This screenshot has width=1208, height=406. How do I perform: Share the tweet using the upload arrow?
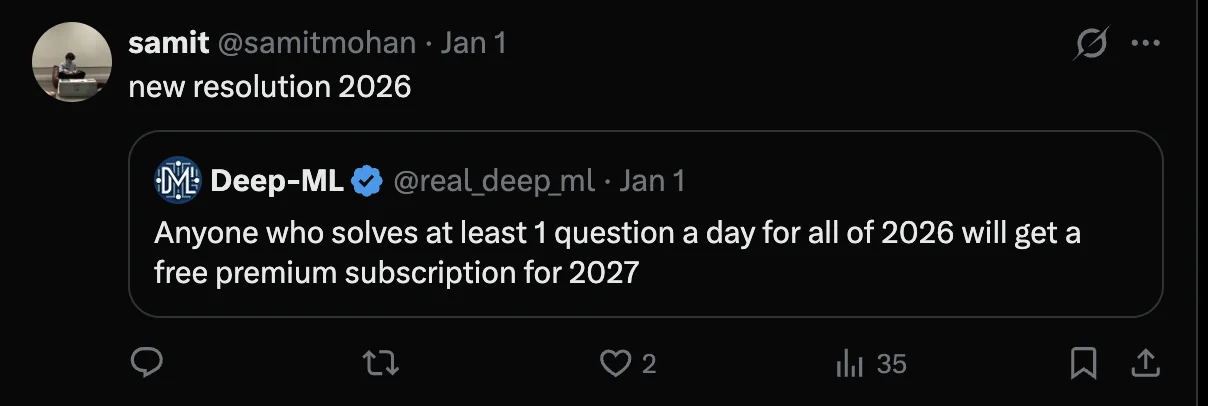pos(1147,364)
